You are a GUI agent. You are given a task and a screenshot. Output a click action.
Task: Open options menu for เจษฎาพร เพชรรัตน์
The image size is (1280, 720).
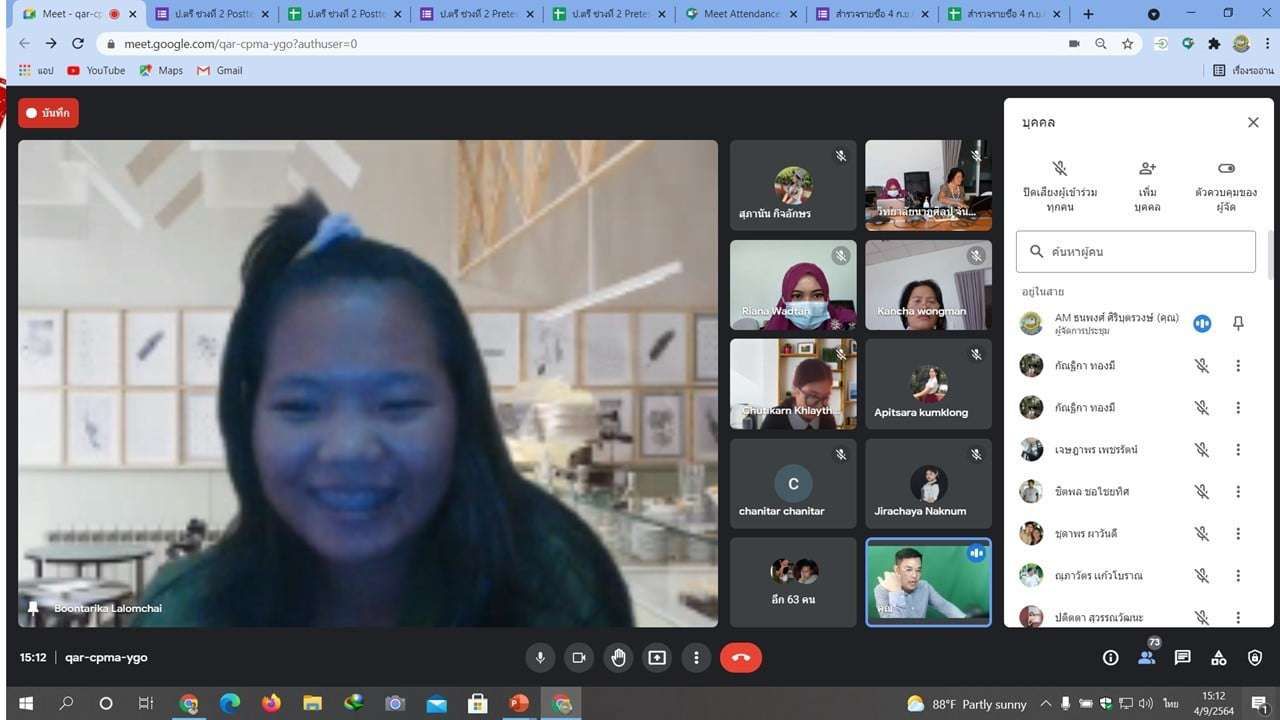coord(1238,450)
